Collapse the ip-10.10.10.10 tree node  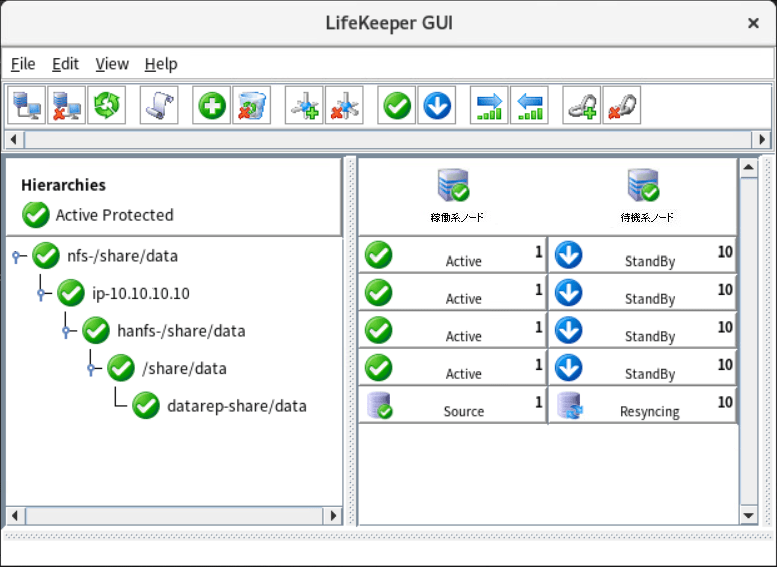[42, 294]
